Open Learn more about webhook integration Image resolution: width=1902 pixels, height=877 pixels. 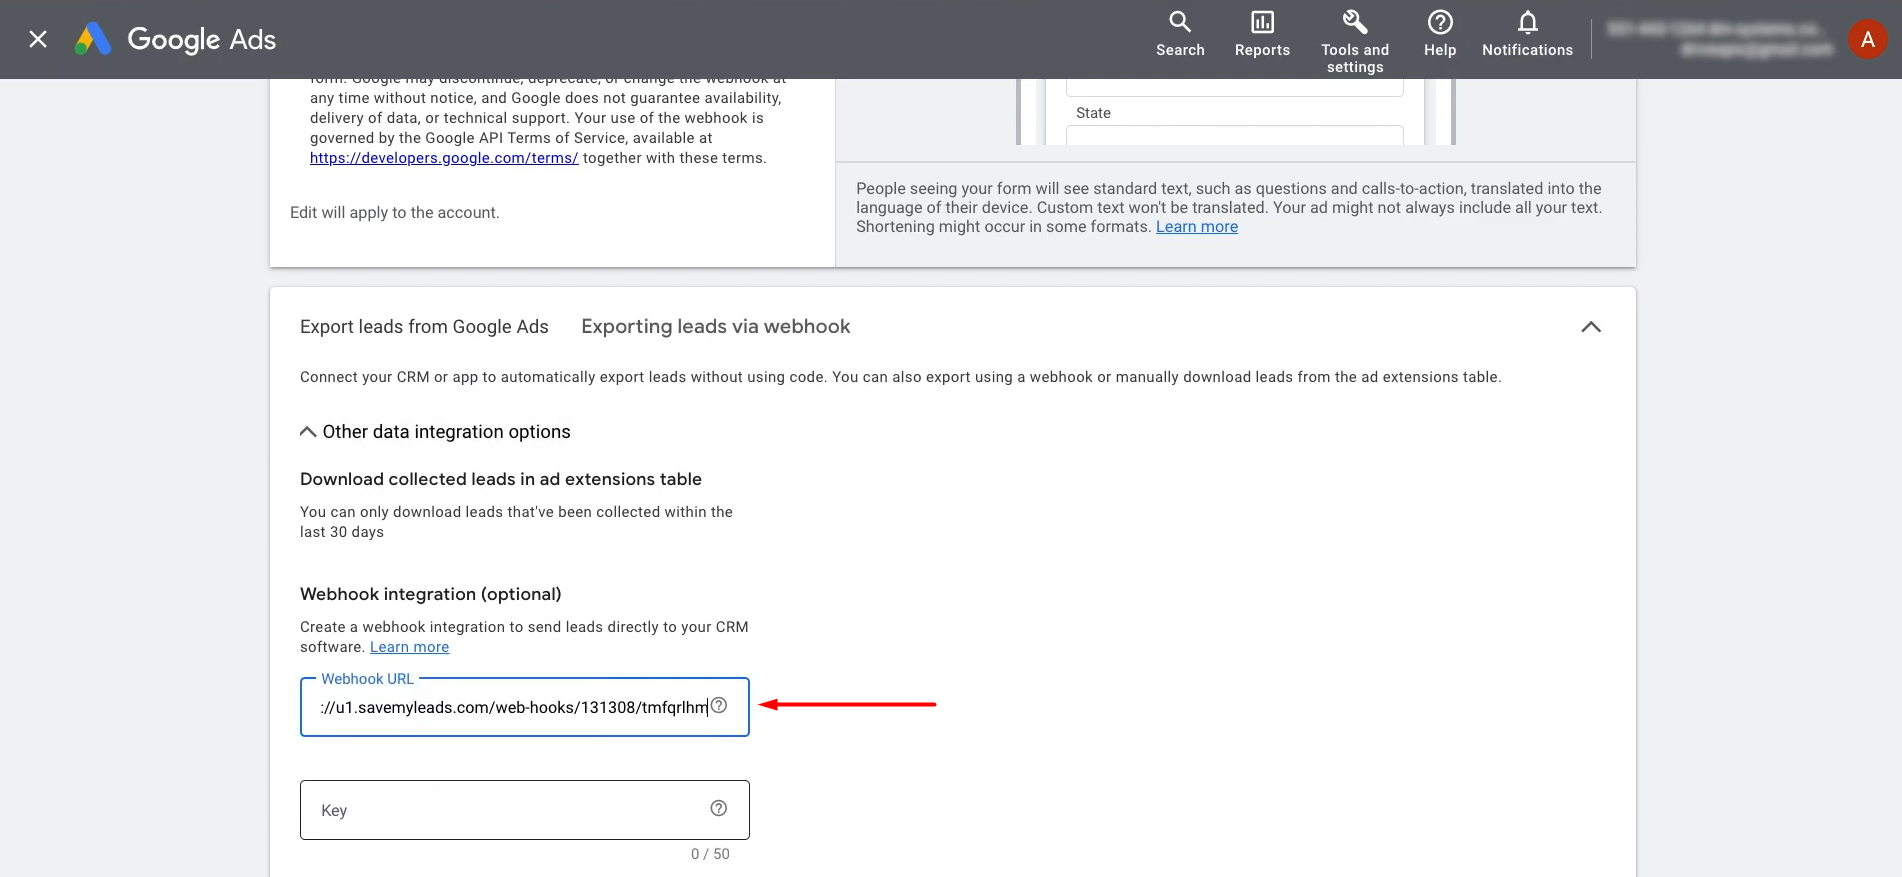[409, 647]
